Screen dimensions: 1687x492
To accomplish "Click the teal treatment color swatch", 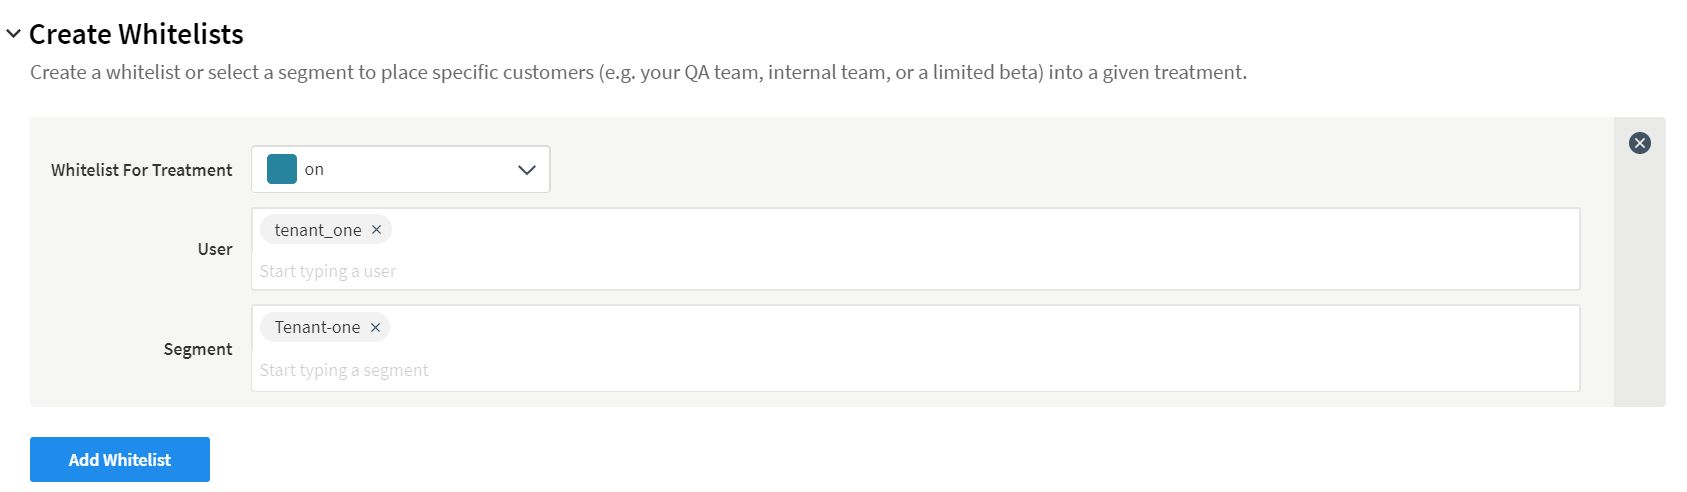I will pos(282,170).
